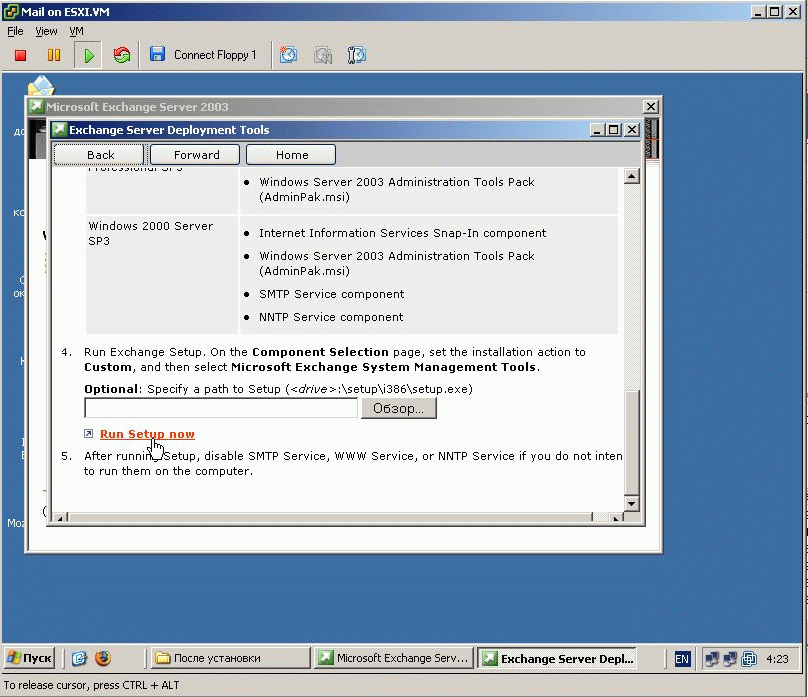Click the vertical scrollbar thumb
Viewport: 808px width, 697px height.
pyautogui.click(x=632, y=441)
